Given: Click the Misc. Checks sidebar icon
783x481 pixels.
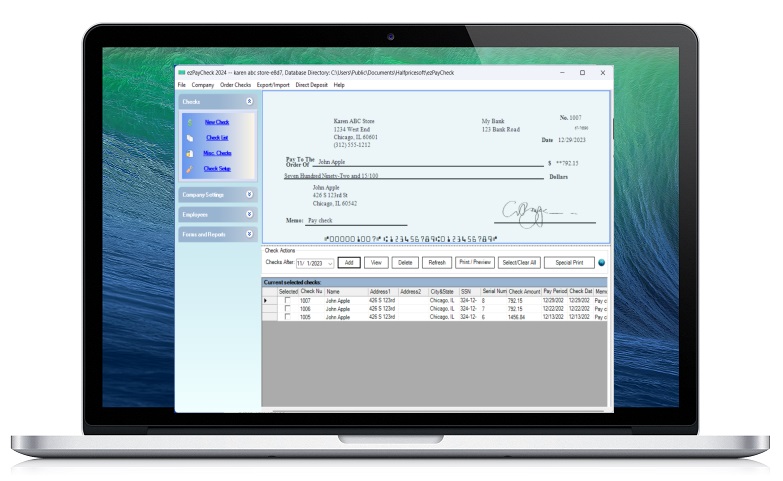Looking at the screenshot, I should 190,153.
